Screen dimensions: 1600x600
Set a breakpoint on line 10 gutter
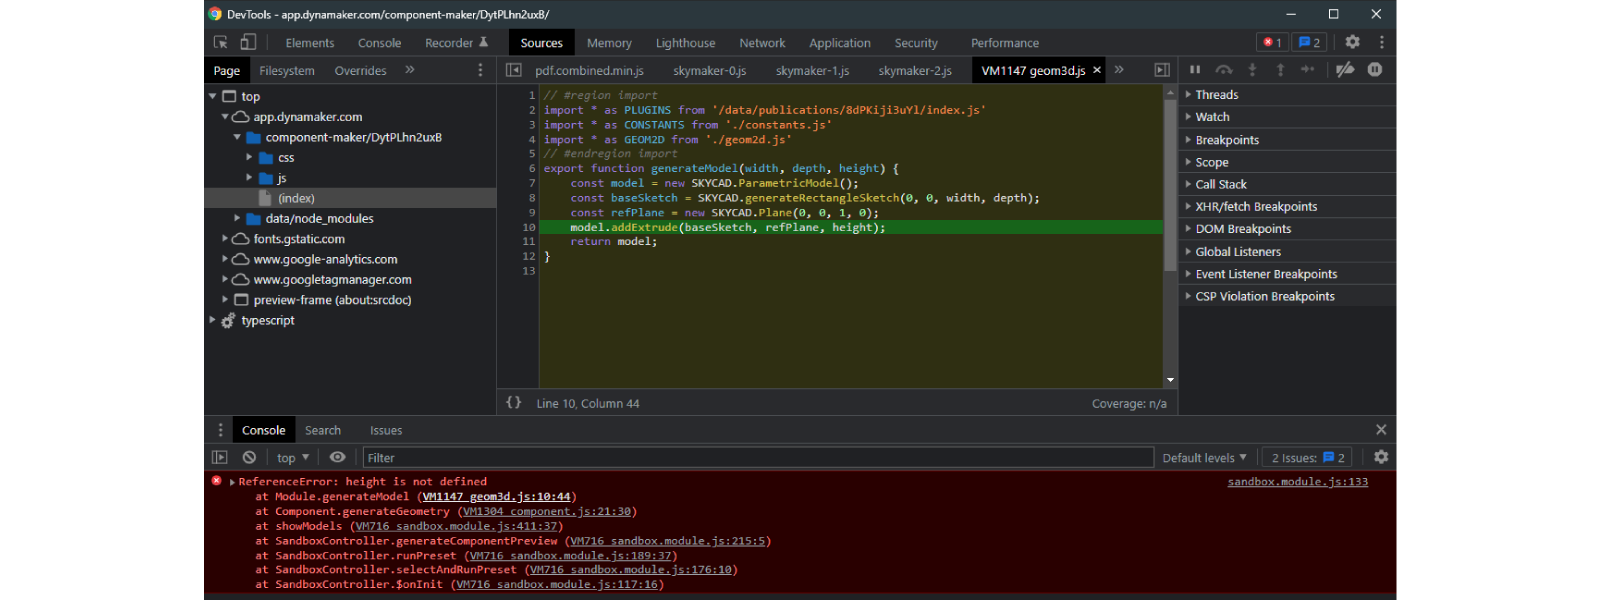pyautogui.click(x=528, y=227)
